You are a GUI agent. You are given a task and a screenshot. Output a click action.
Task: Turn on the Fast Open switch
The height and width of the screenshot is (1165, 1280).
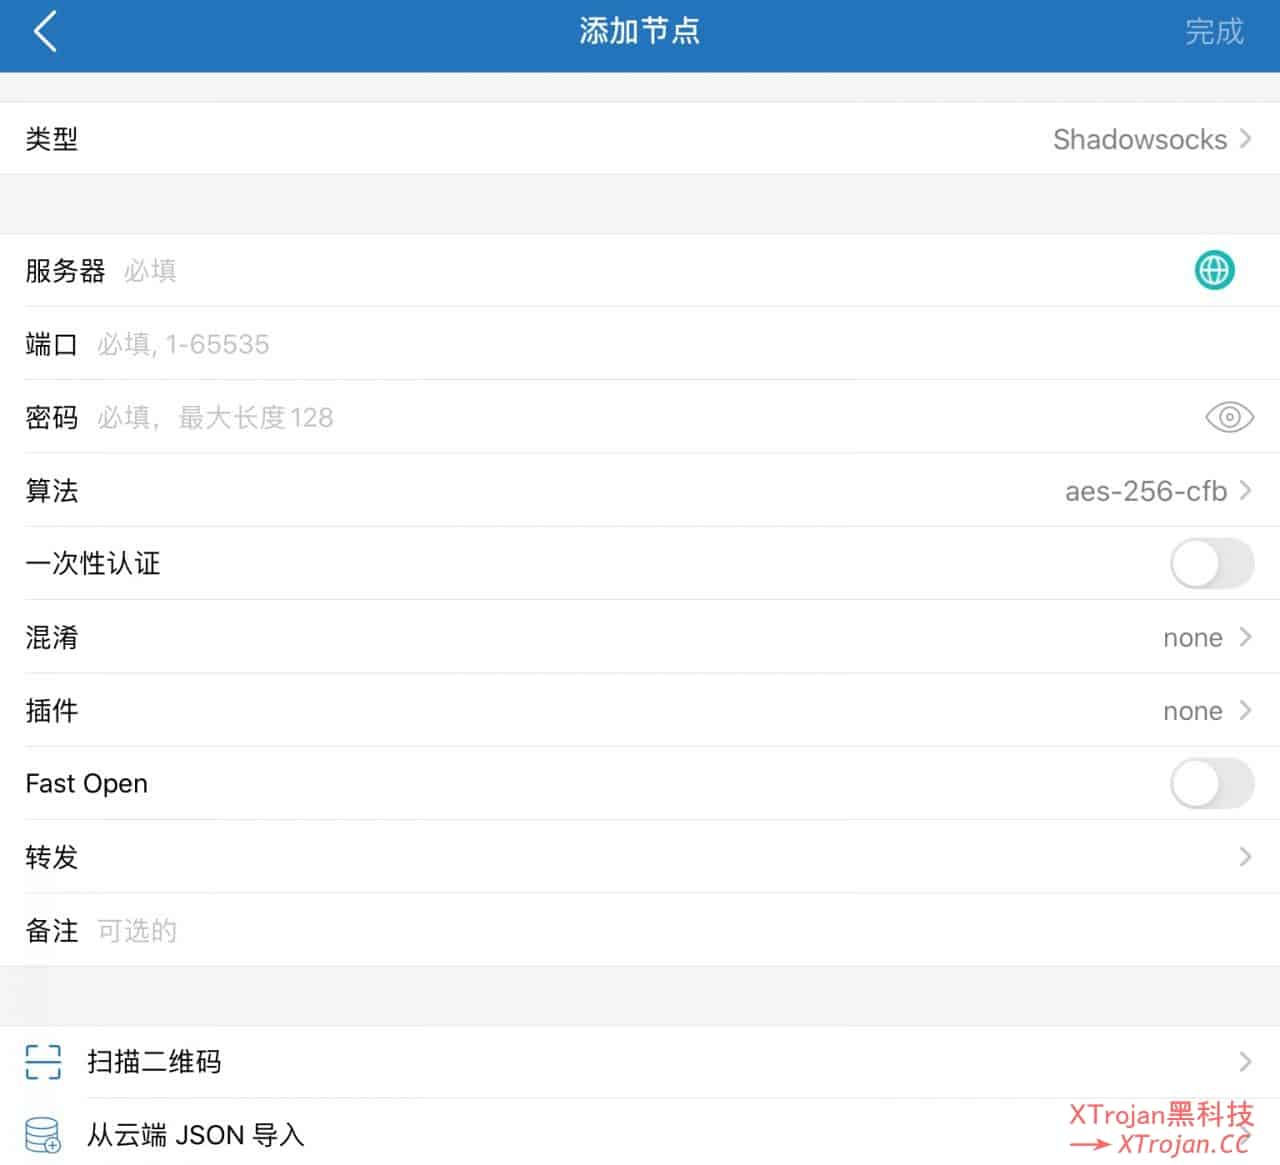[x=1211, y=783]
